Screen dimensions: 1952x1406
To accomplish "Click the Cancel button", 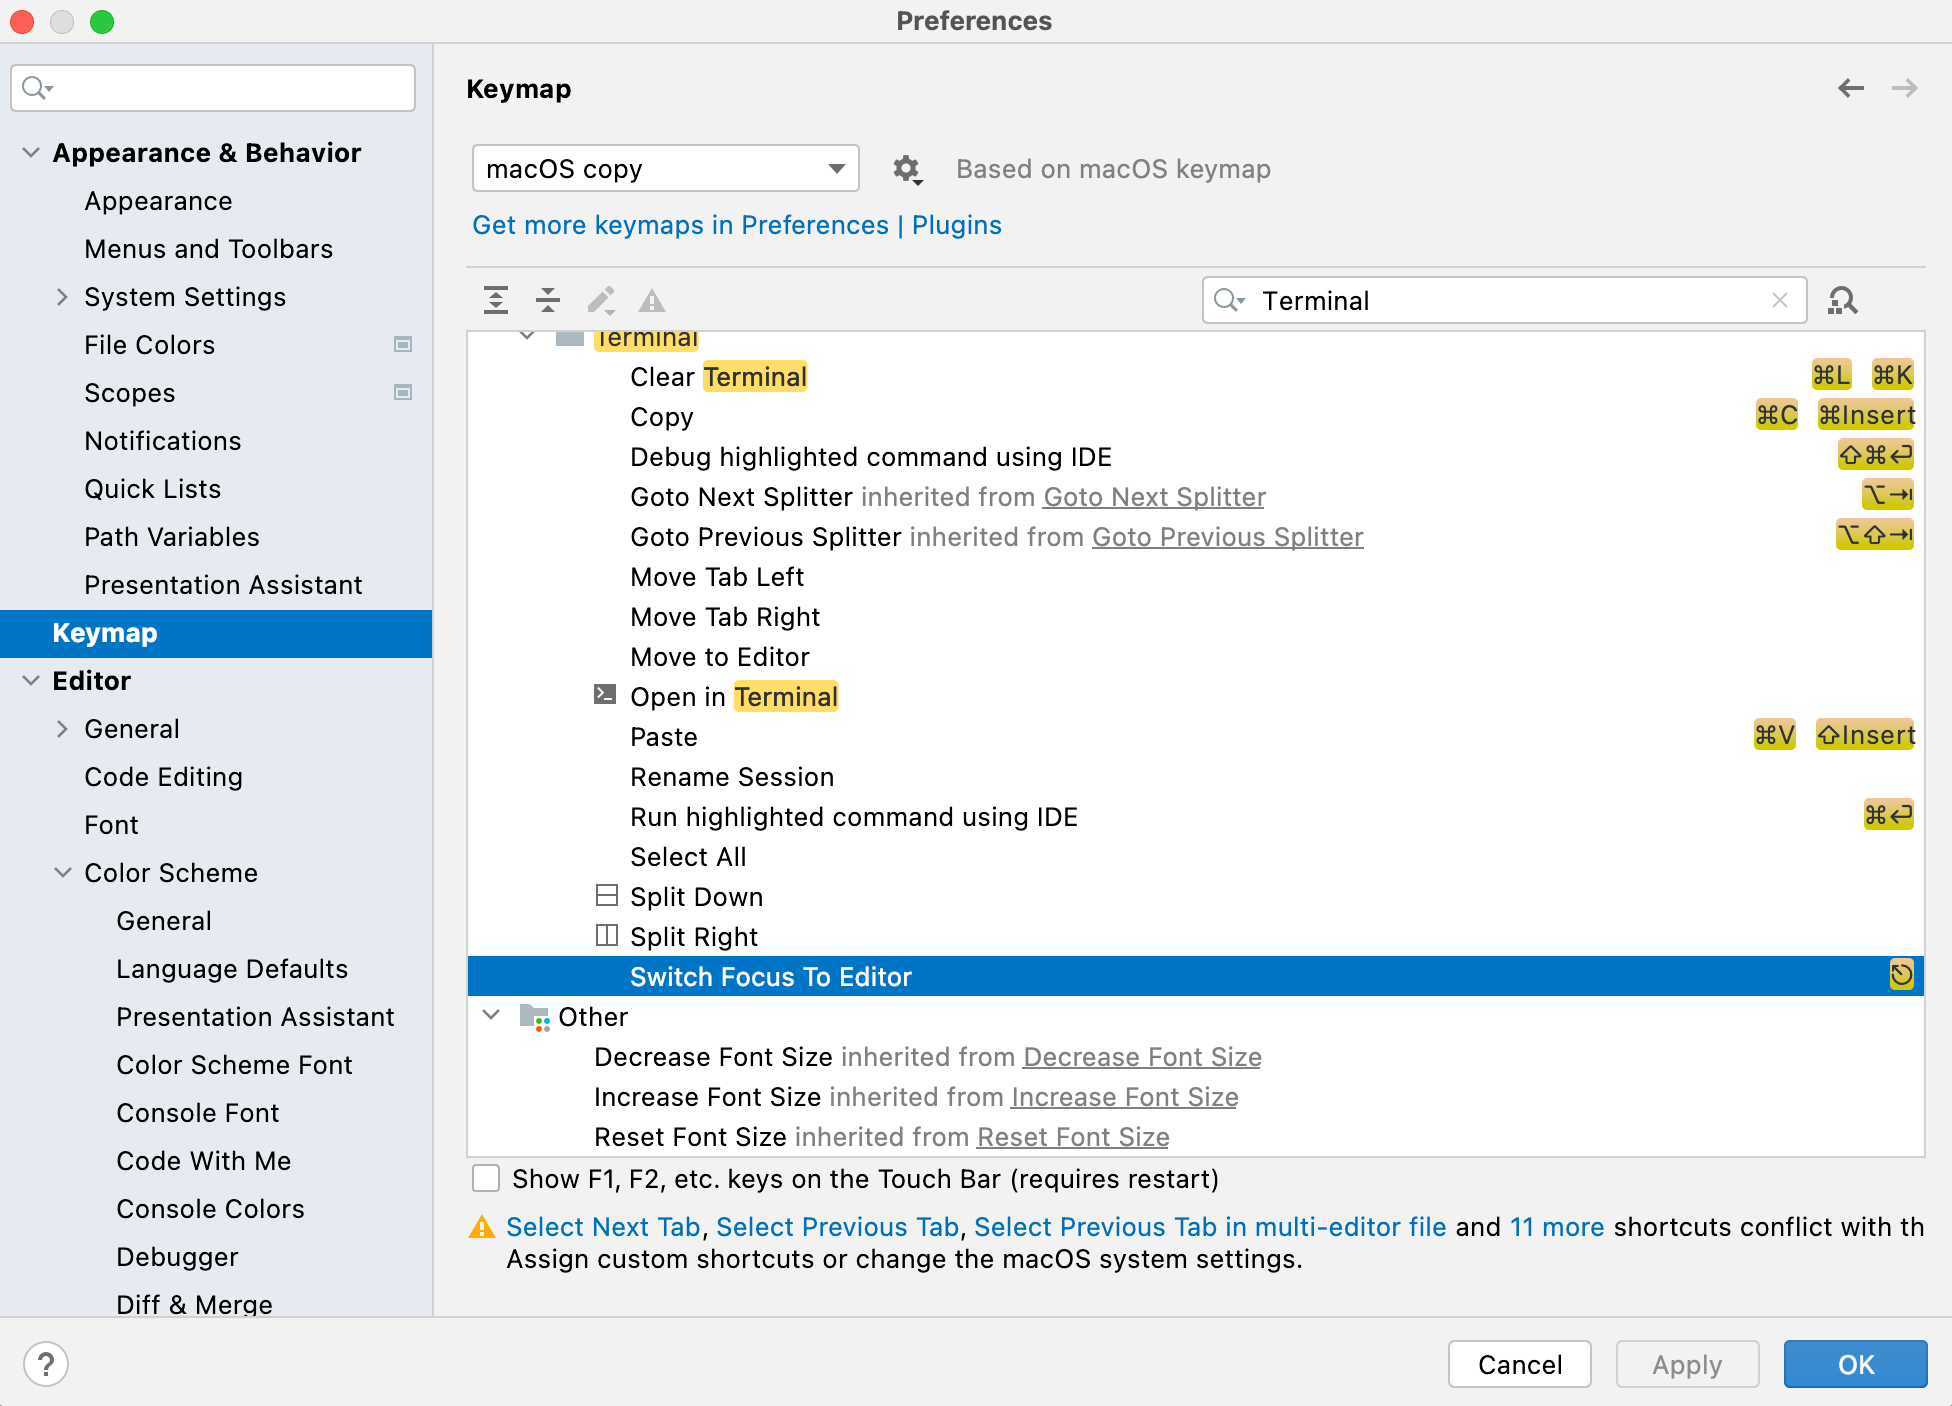I will point(1520,1364).
